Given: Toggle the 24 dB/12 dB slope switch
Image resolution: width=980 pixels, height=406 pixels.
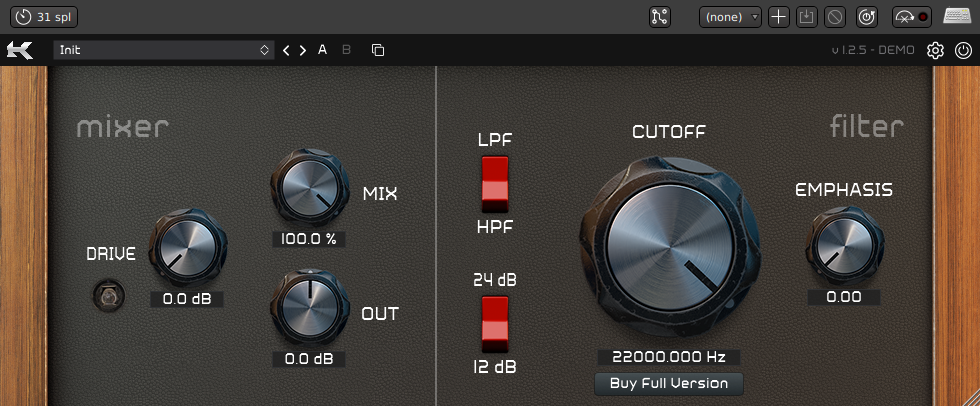Looking at the screenshot, I should pos(495,323).
